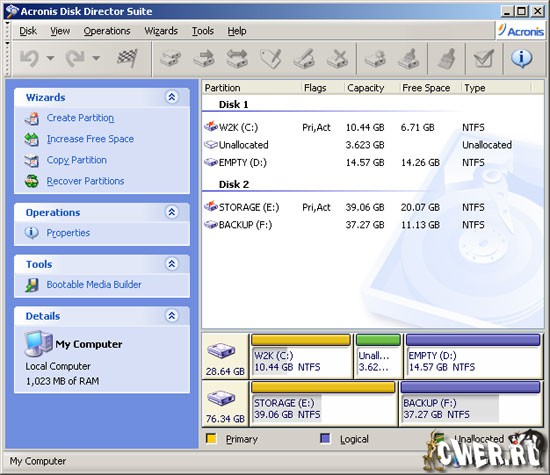Select the BACKUP (F:) block in disk map
550x475 pixels.
coord(470,403)
